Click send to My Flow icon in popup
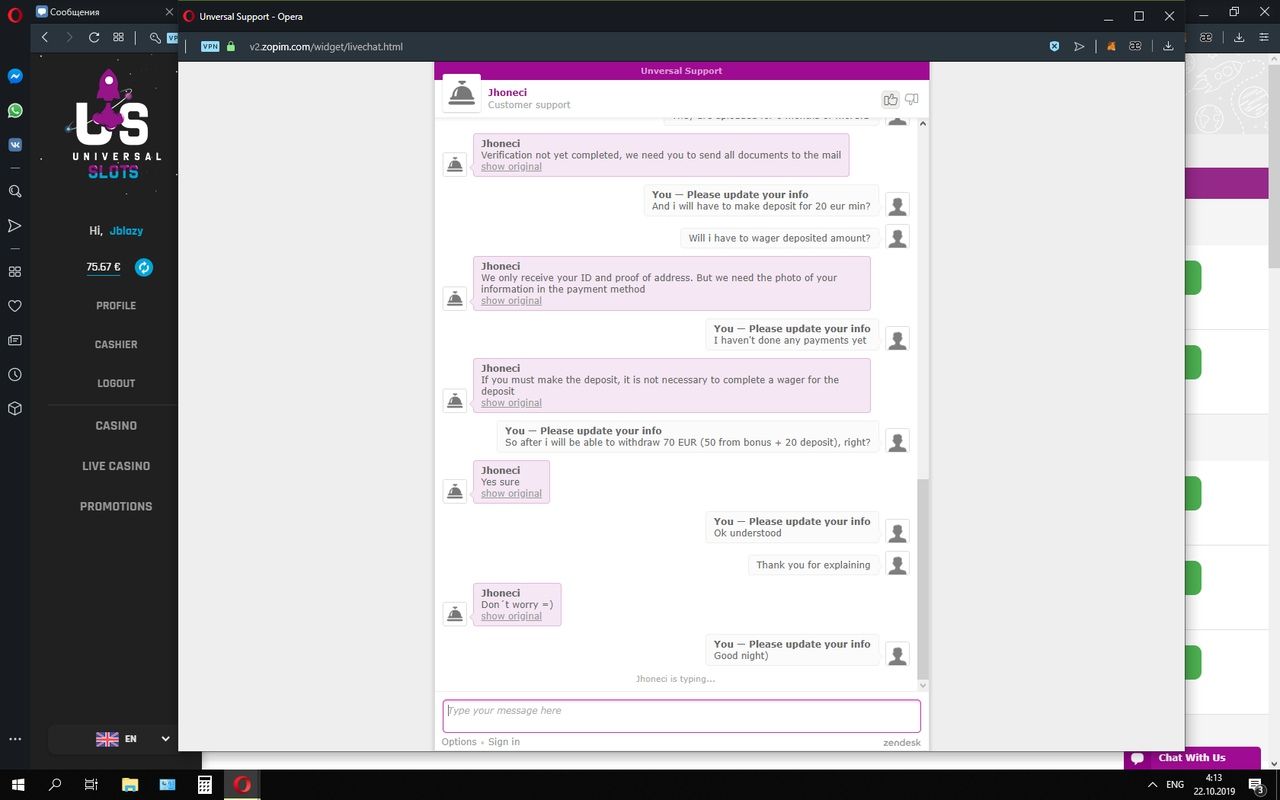 click(x=1079, y=46)
